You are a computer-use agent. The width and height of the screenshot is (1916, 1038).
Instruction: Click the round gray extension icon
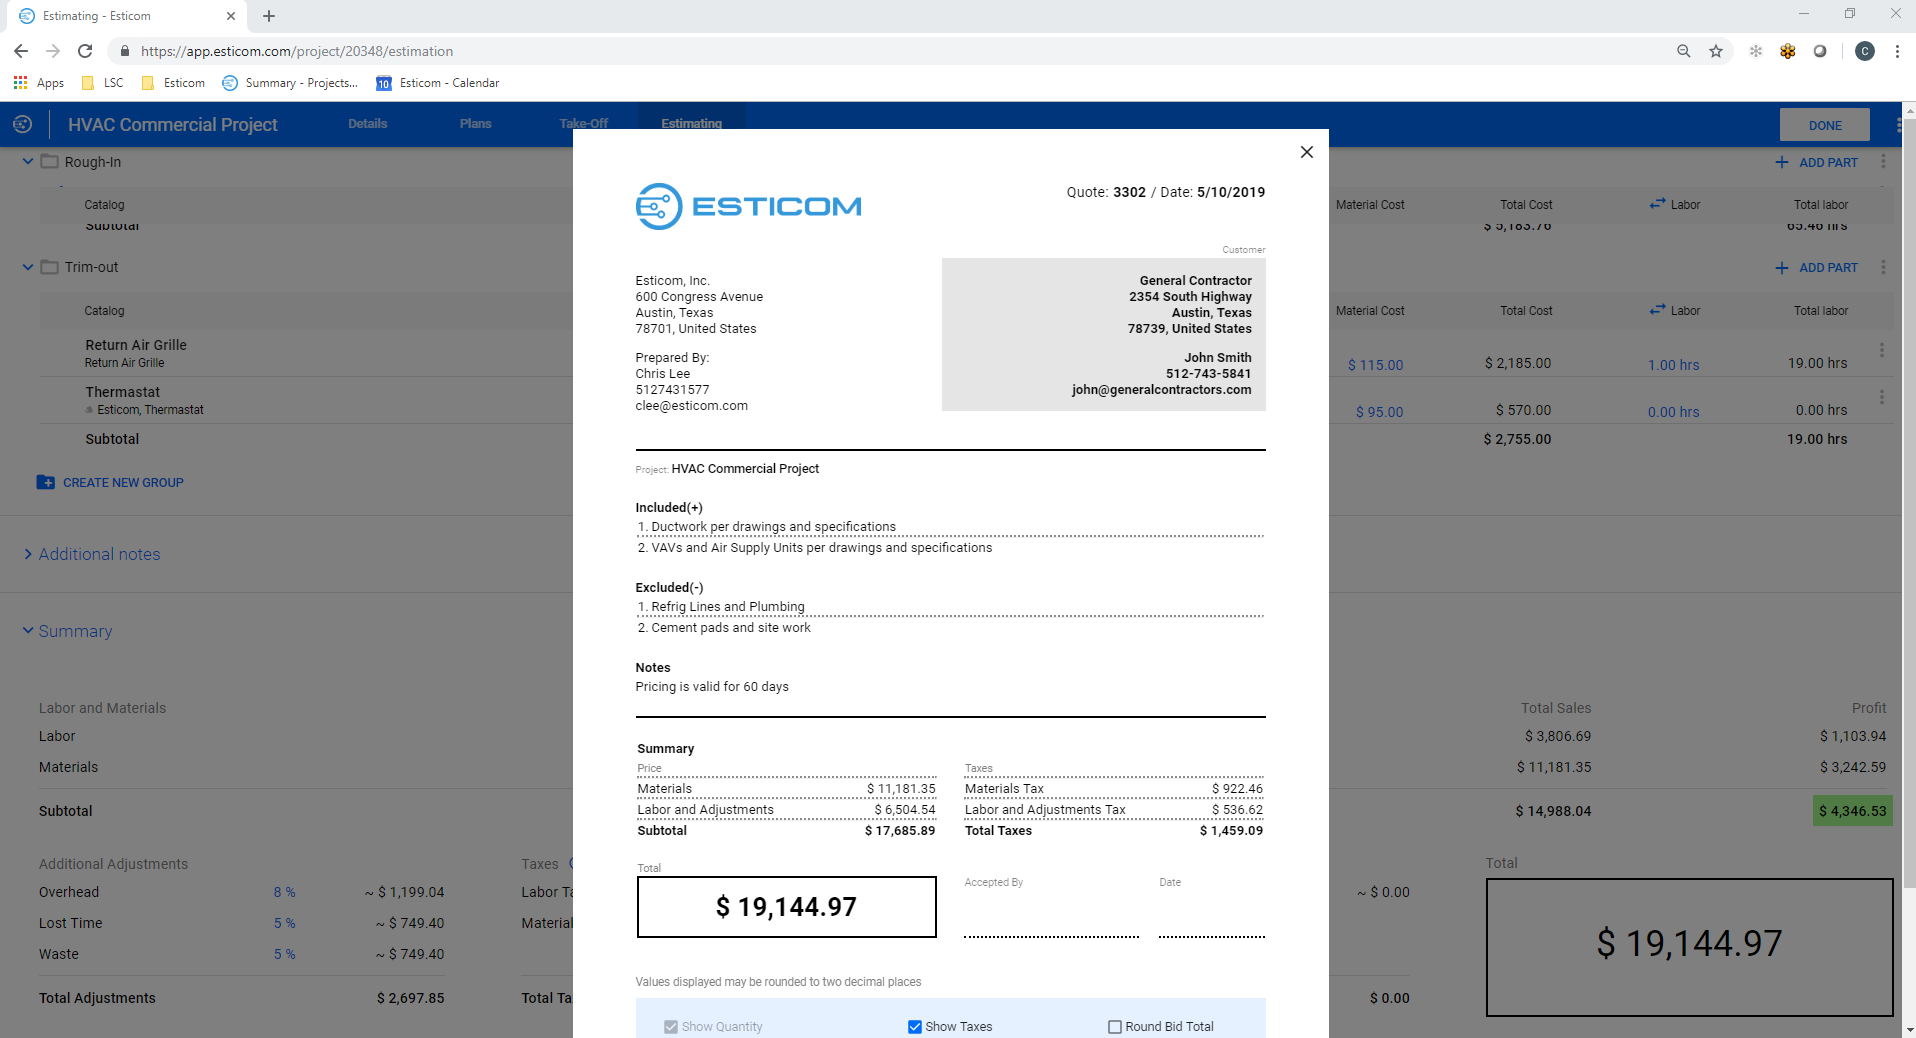pos(1820,51)
